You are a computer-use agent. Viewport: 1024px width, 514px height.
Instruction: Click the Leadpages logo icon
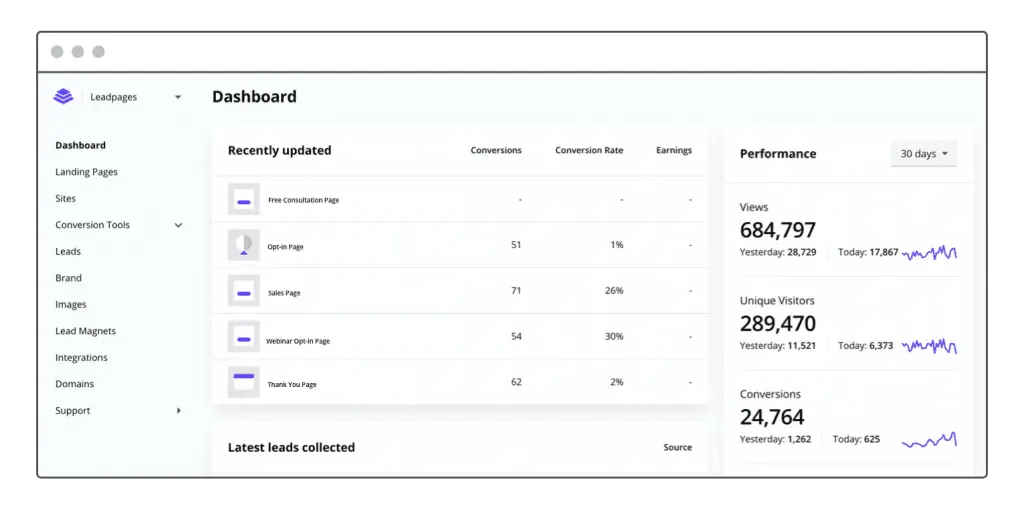[x=64, y=97]
